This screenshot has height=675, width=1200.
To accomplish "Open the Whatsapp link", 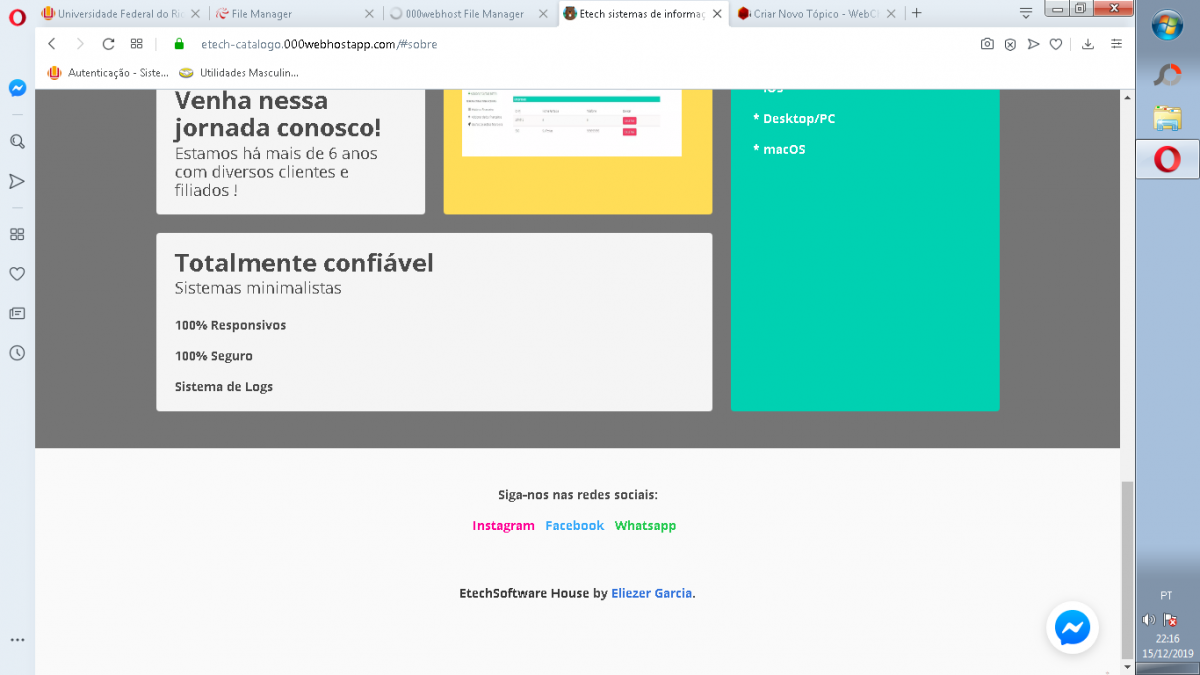I will [645, 525].
